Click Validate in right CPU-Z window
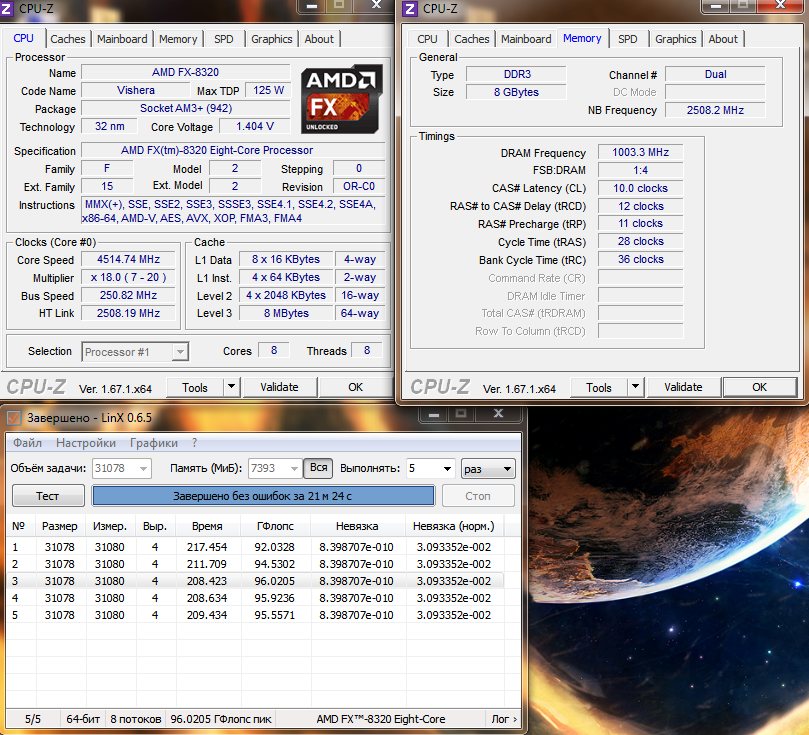 683,387
